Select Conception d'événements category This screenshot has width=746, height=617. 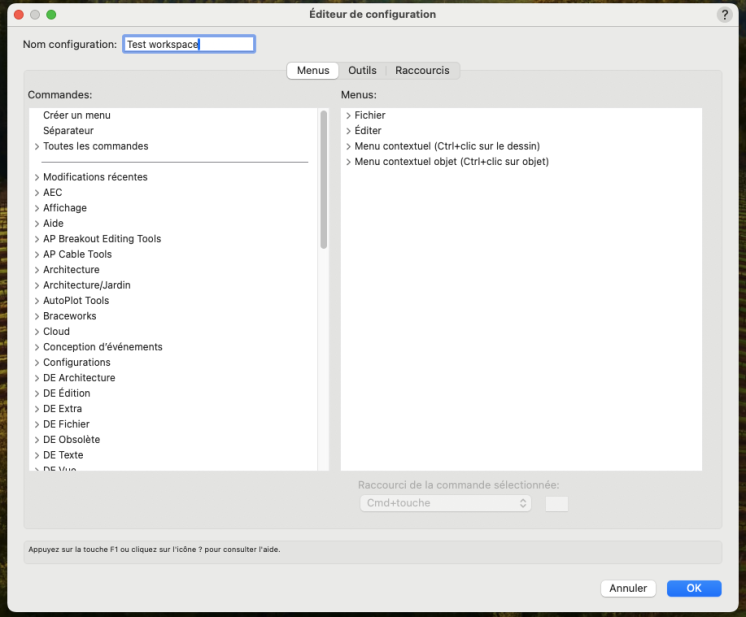click(x=102, y=347)
